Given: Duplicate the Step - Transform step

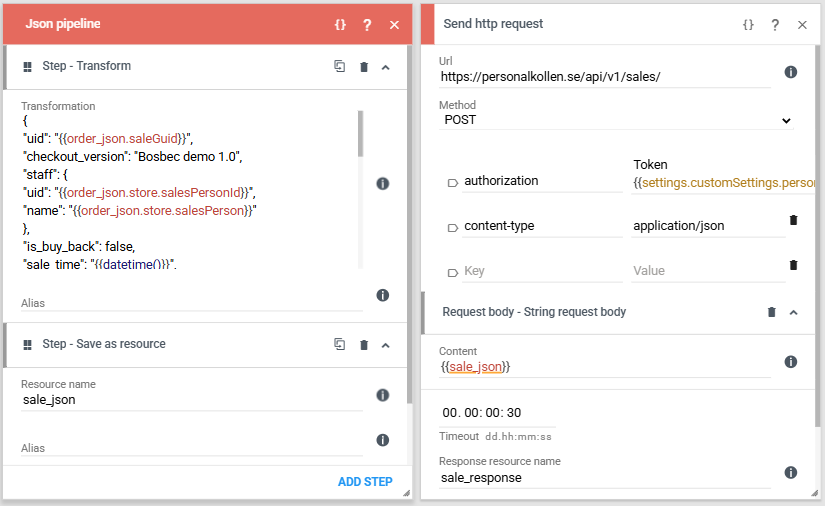Looking at the screenshot, I should 340,66.
